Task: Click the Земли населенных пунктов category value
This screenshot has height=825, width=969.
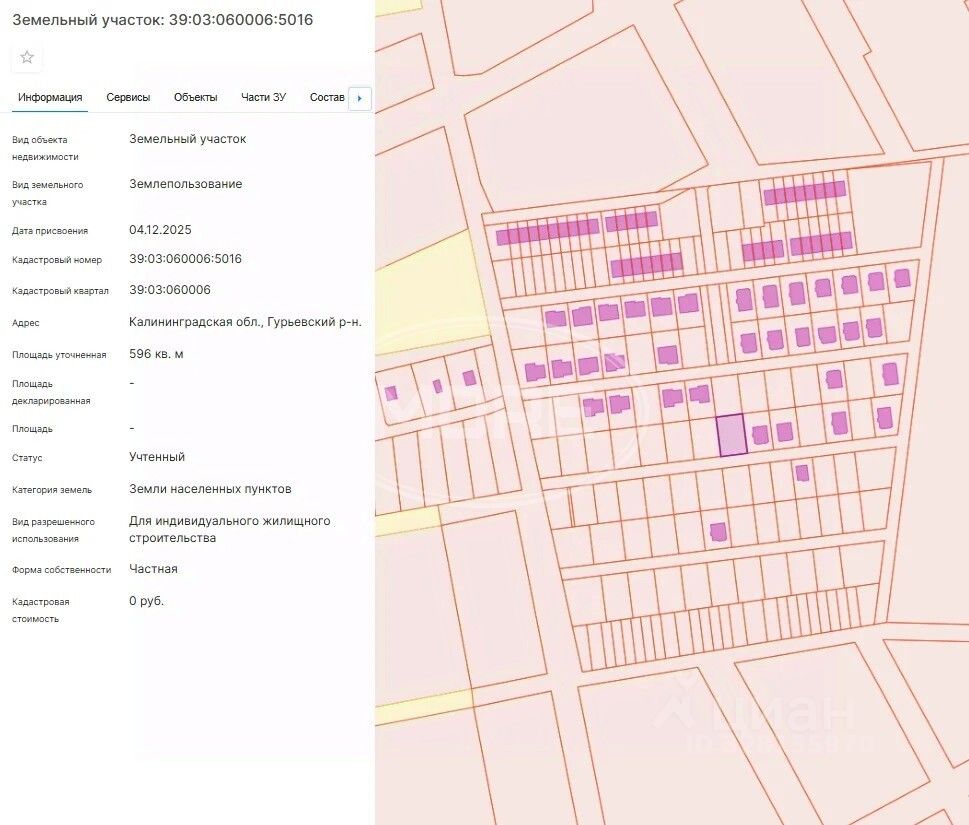Action: (210, 489)
